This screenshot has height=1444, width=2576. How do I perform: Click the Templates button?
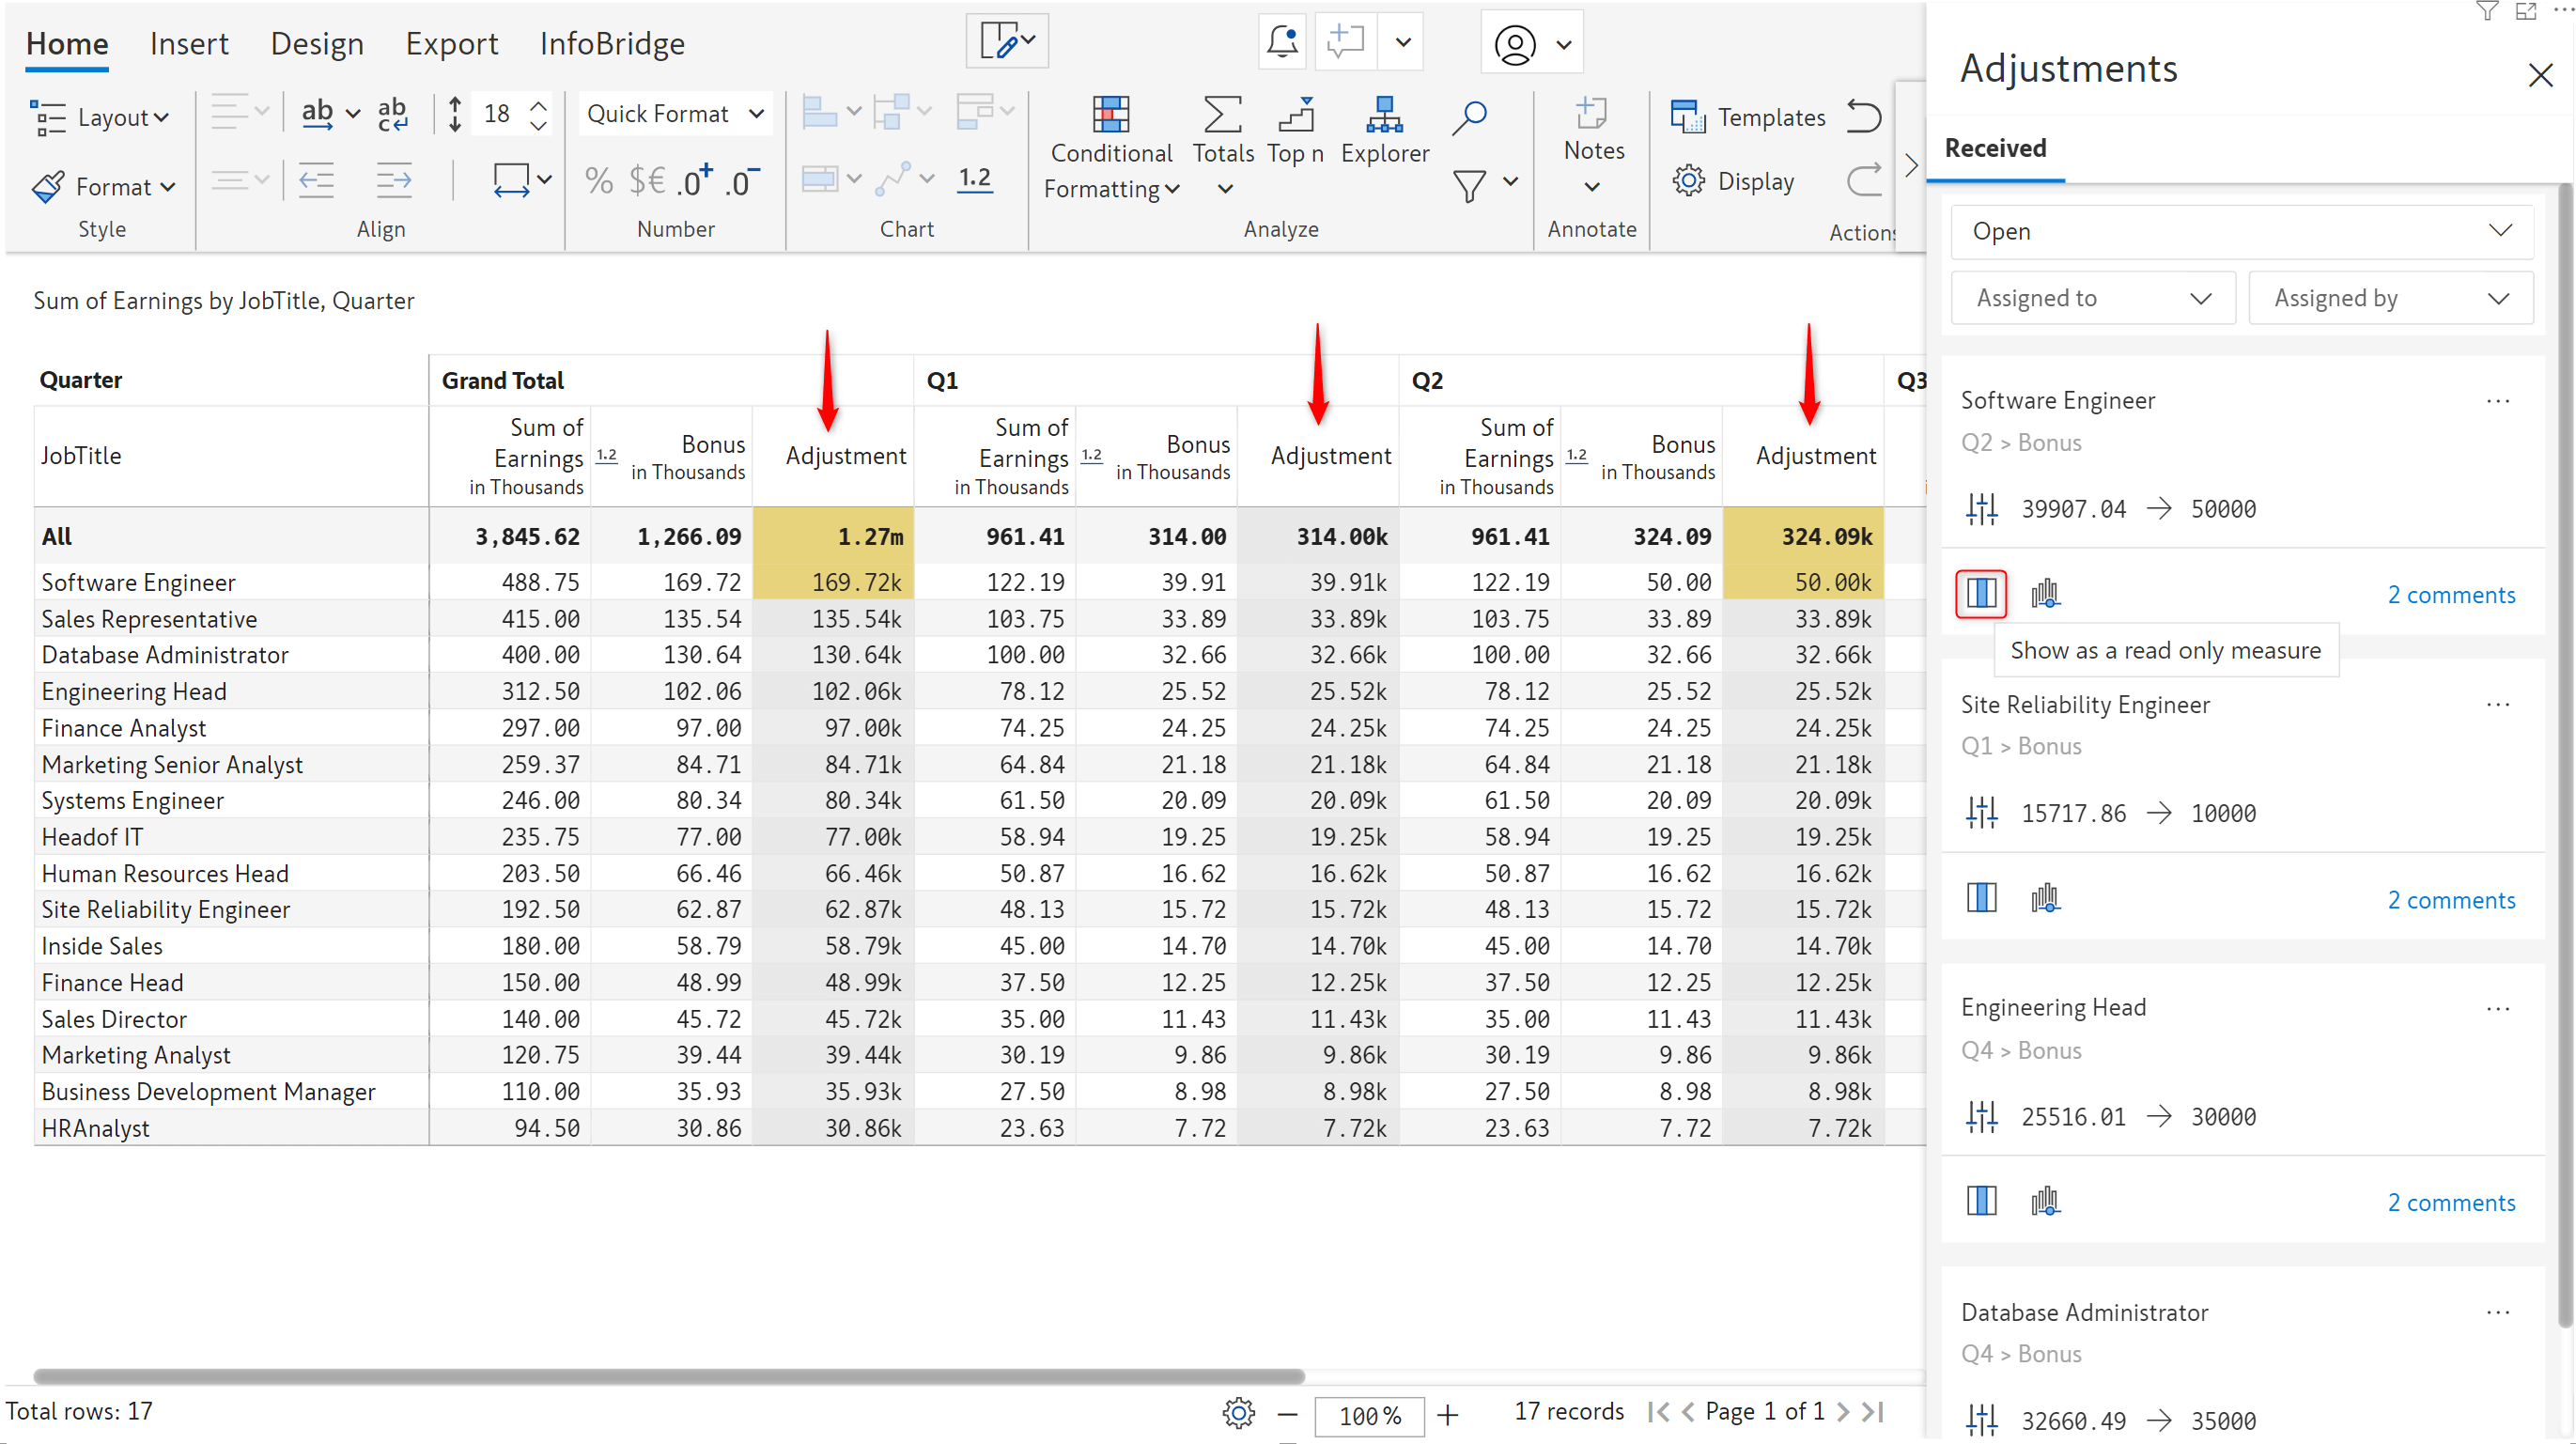tap(1748, 117)
